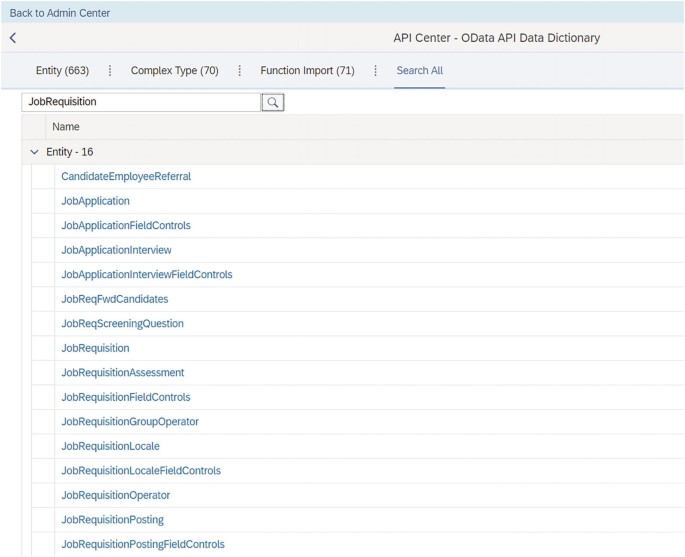Collapse the Entity - 16 group
This screenshot has height=557, width=685.
tap(35, 152)
